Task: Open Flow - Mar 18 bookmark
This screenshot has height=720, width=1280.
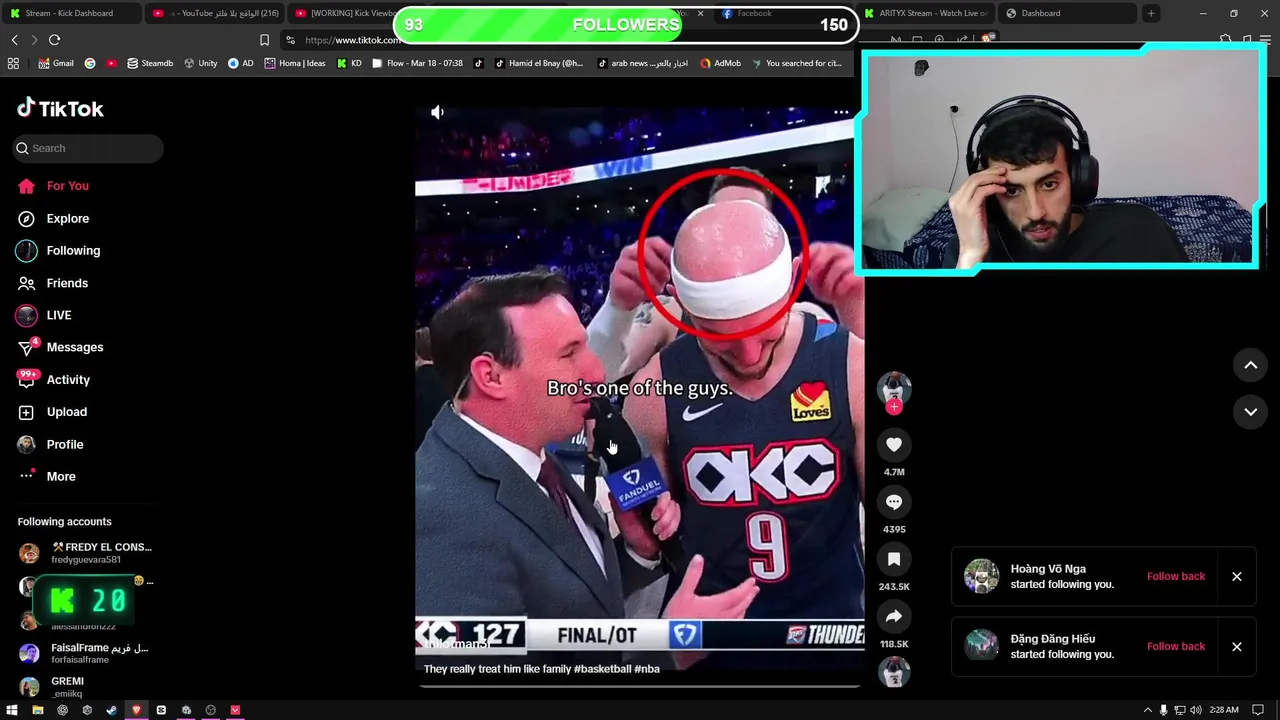Action: 417,63
